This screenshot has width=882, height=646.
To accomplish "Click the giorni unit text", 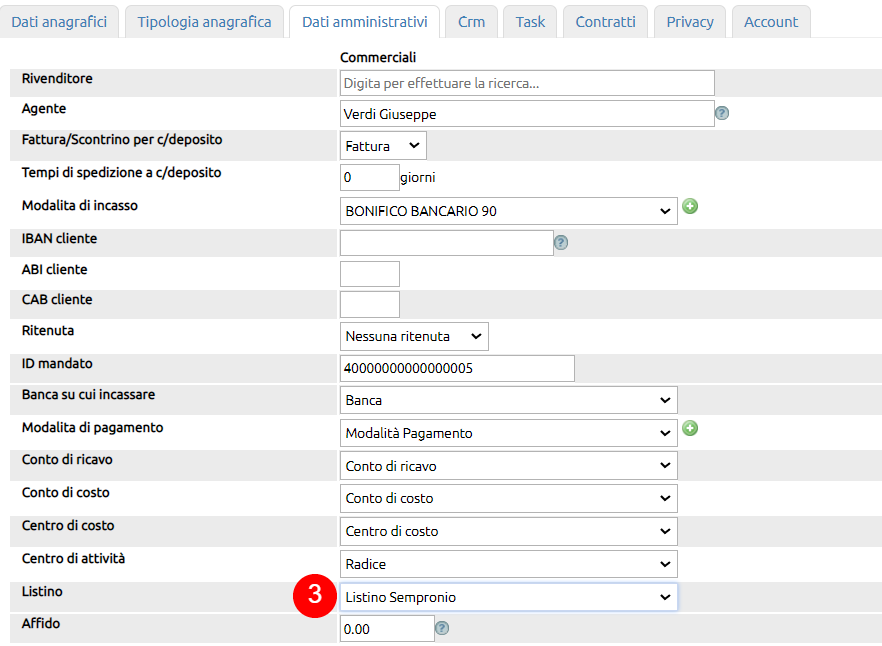I will [418, 177].
